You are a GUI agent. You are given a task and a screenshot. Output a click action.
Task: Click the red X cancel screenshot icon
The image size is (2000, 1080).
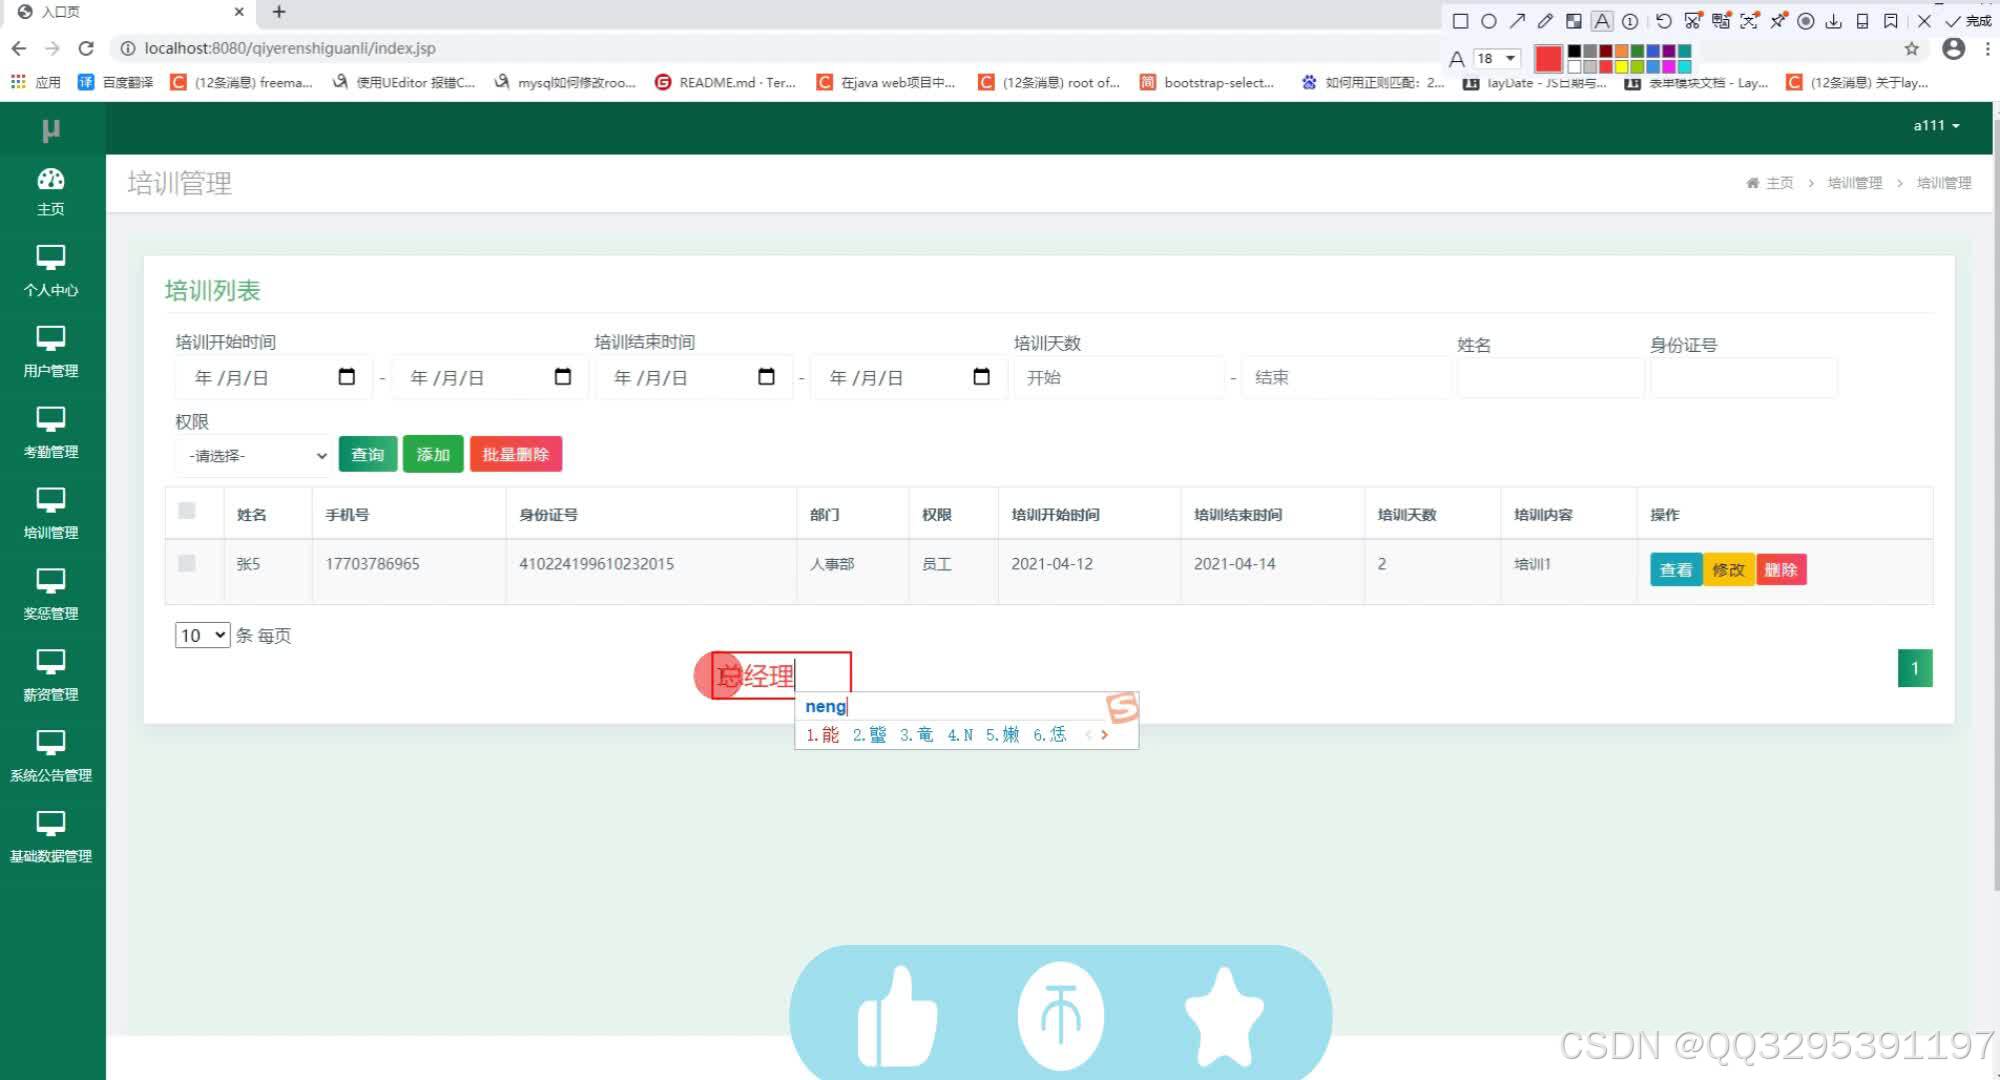[1924, 21]
